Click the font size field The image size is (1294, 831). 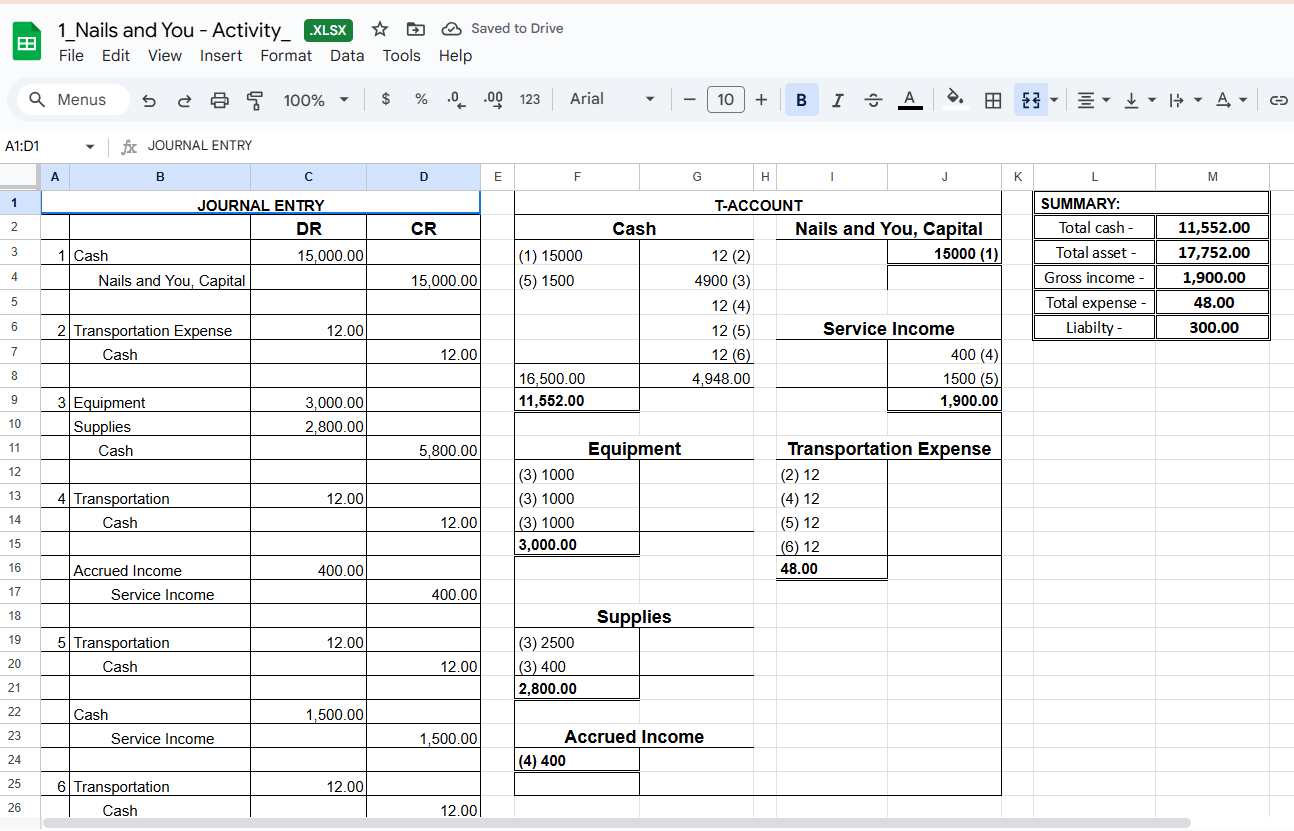click(725, 99)
